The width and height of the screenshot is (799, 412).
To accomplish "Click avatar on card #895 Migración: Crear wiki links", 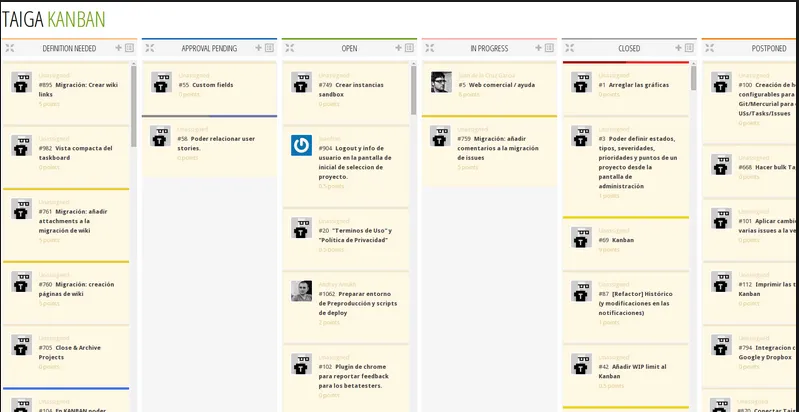I will [21, 82].
